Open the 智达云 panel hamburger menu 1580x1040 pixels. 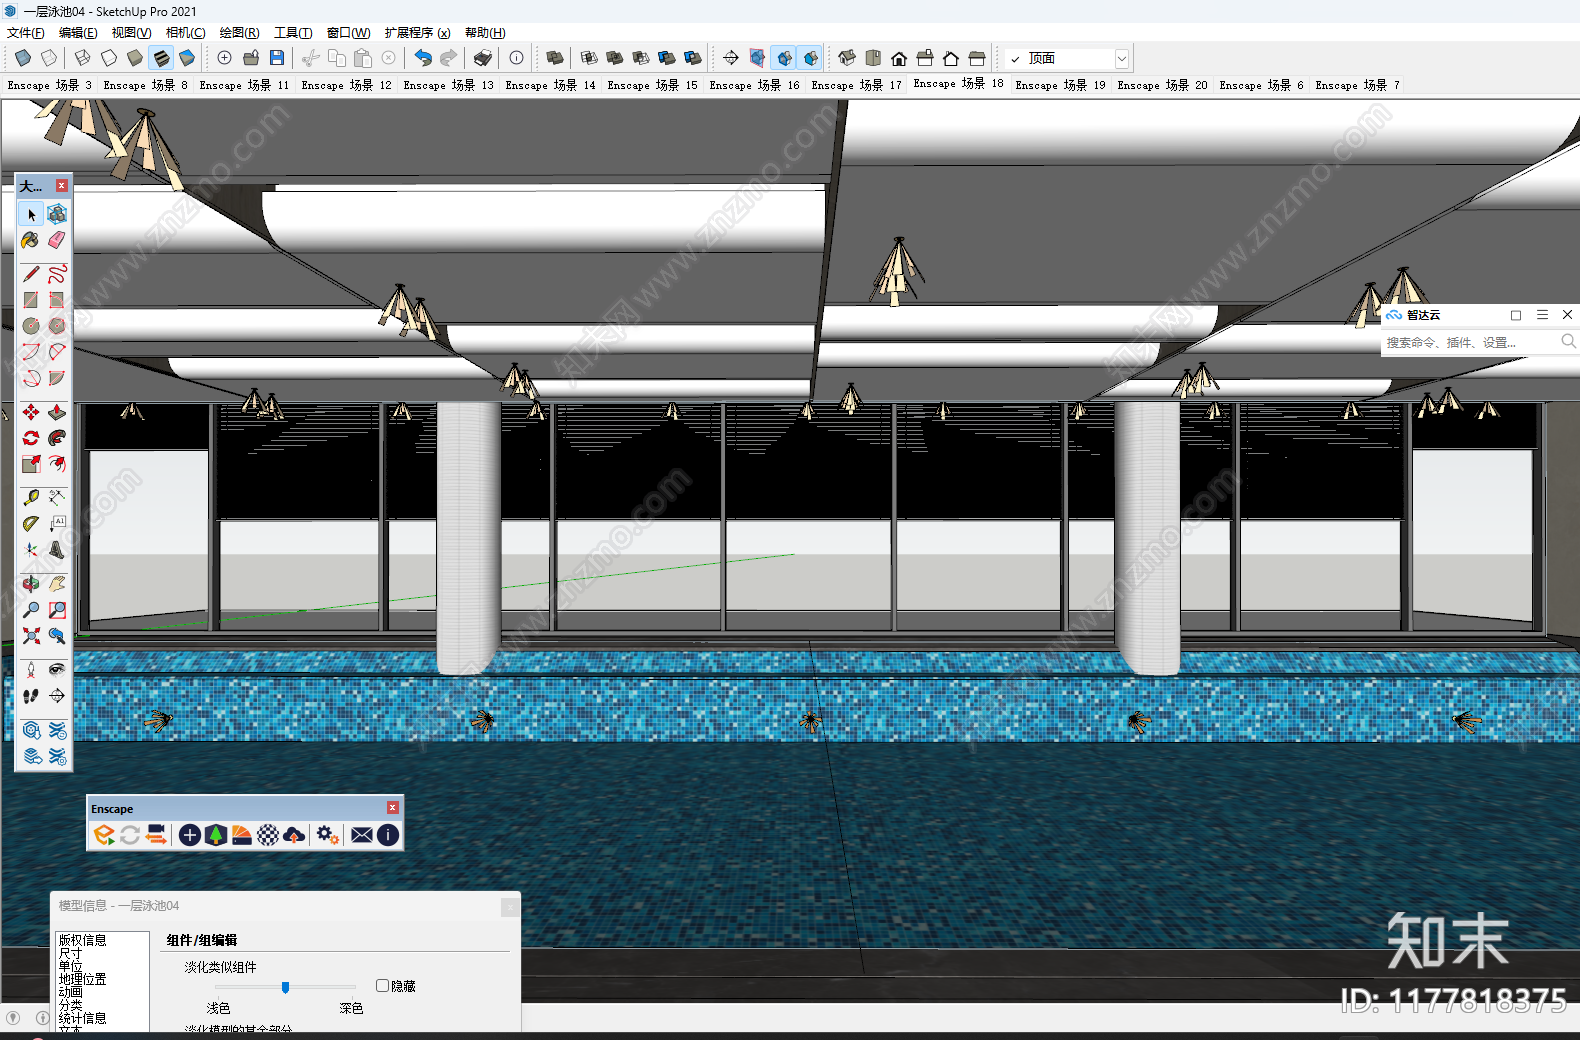(x=1542, y=315)
